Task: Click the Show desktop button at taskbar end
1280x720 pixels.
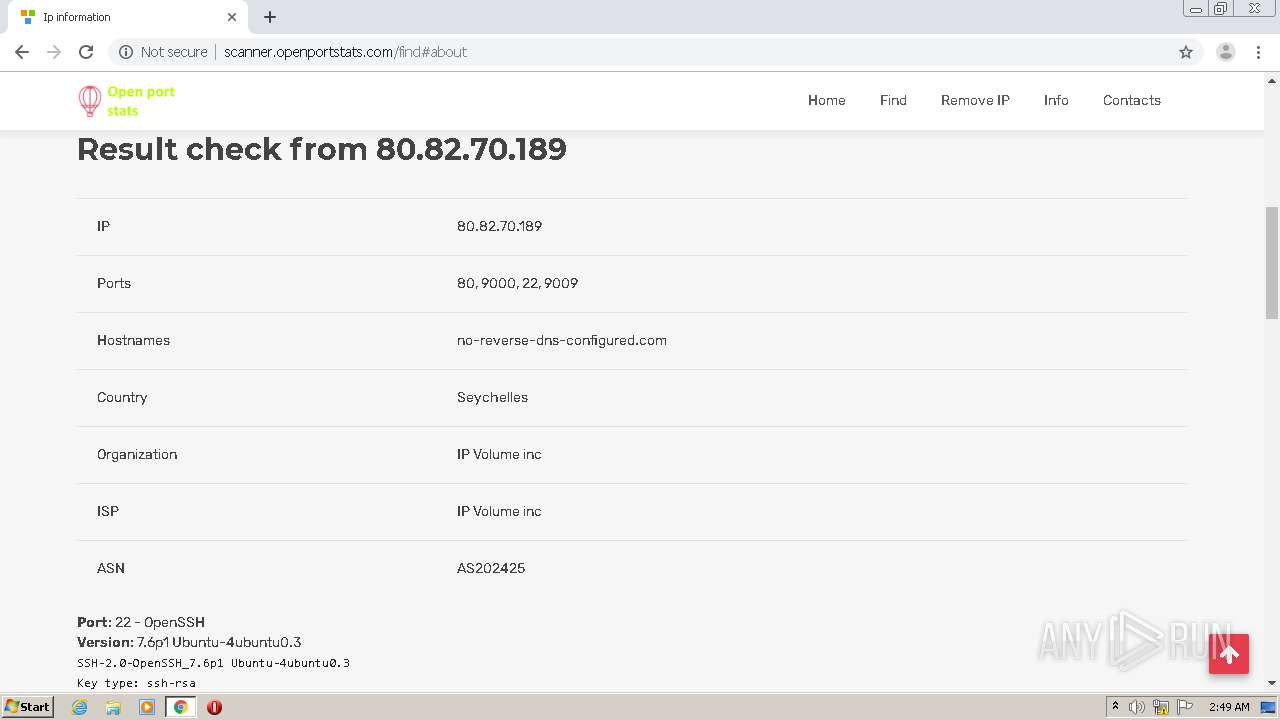Action: coord(1269,707)
